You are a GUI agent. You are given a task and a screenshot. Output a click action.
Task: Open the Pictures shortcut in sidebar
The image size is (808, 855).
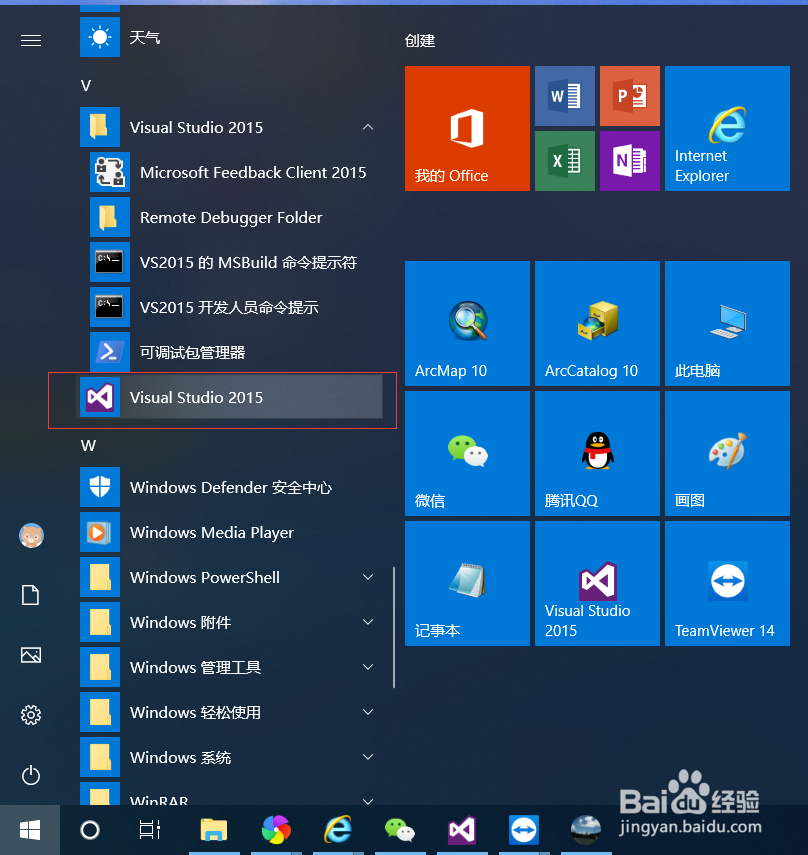(x=31, y=655)
